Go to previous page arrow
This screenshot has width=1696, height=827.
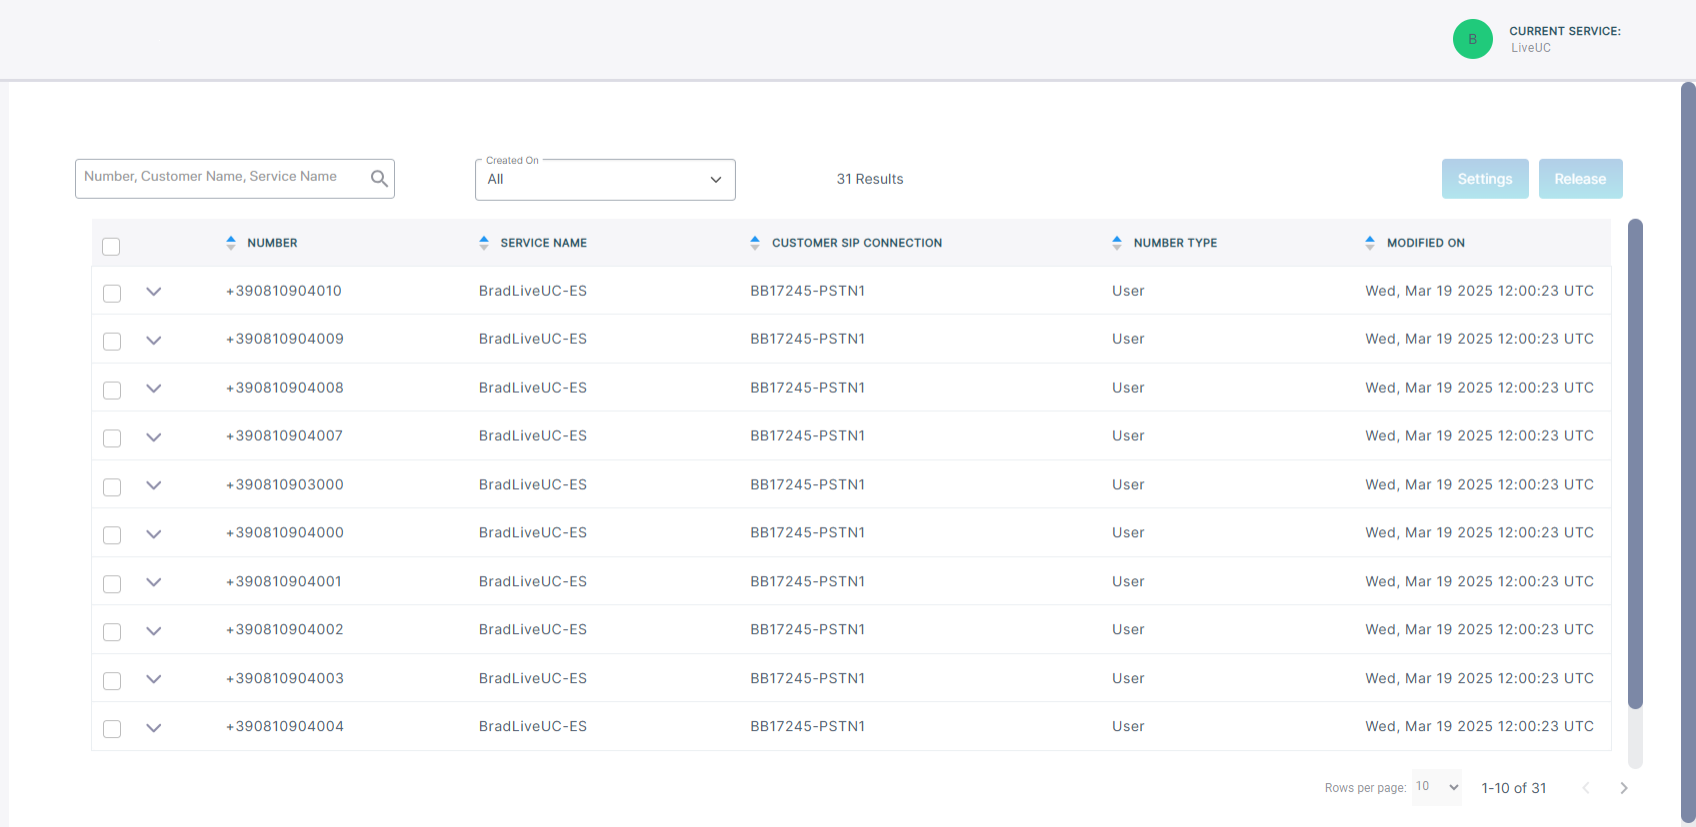(x=1586, y=788)
